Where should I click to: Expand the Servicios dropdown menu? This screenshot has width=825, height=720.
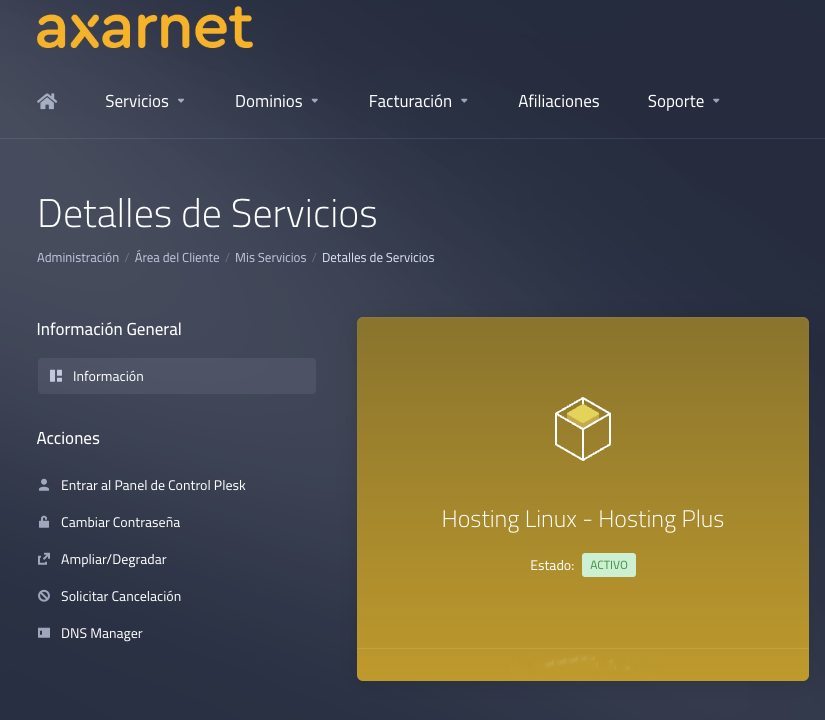(145, 101)
